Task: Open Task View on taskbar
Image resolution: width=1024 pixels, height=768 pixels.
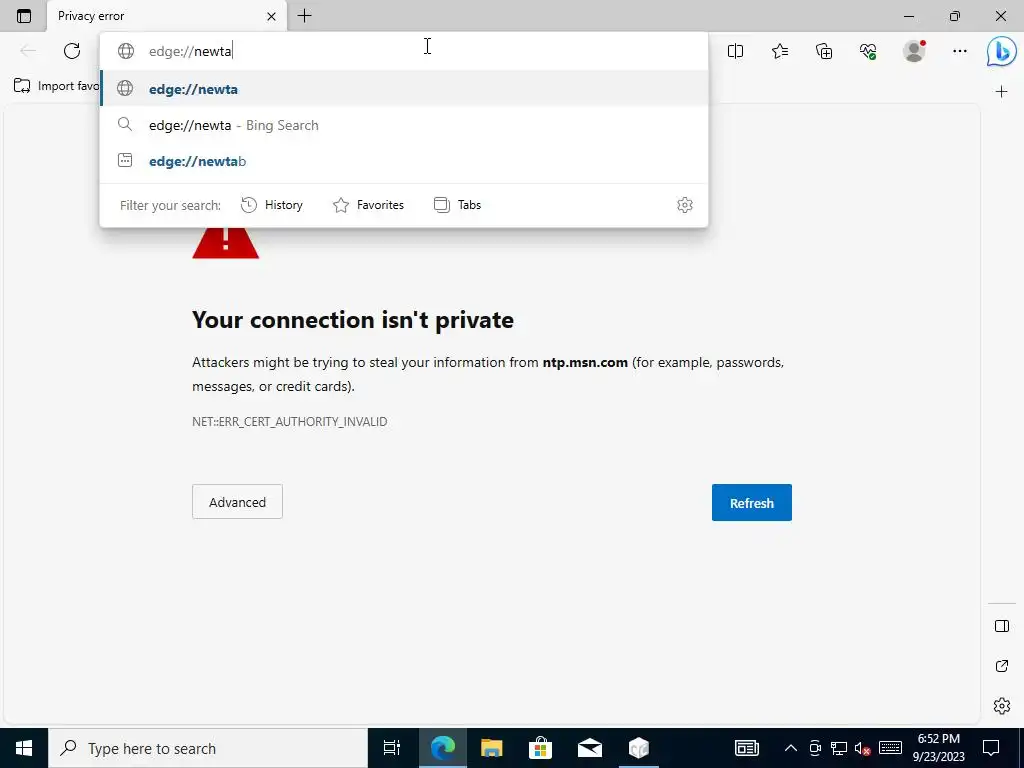Action: coord(392,748)
